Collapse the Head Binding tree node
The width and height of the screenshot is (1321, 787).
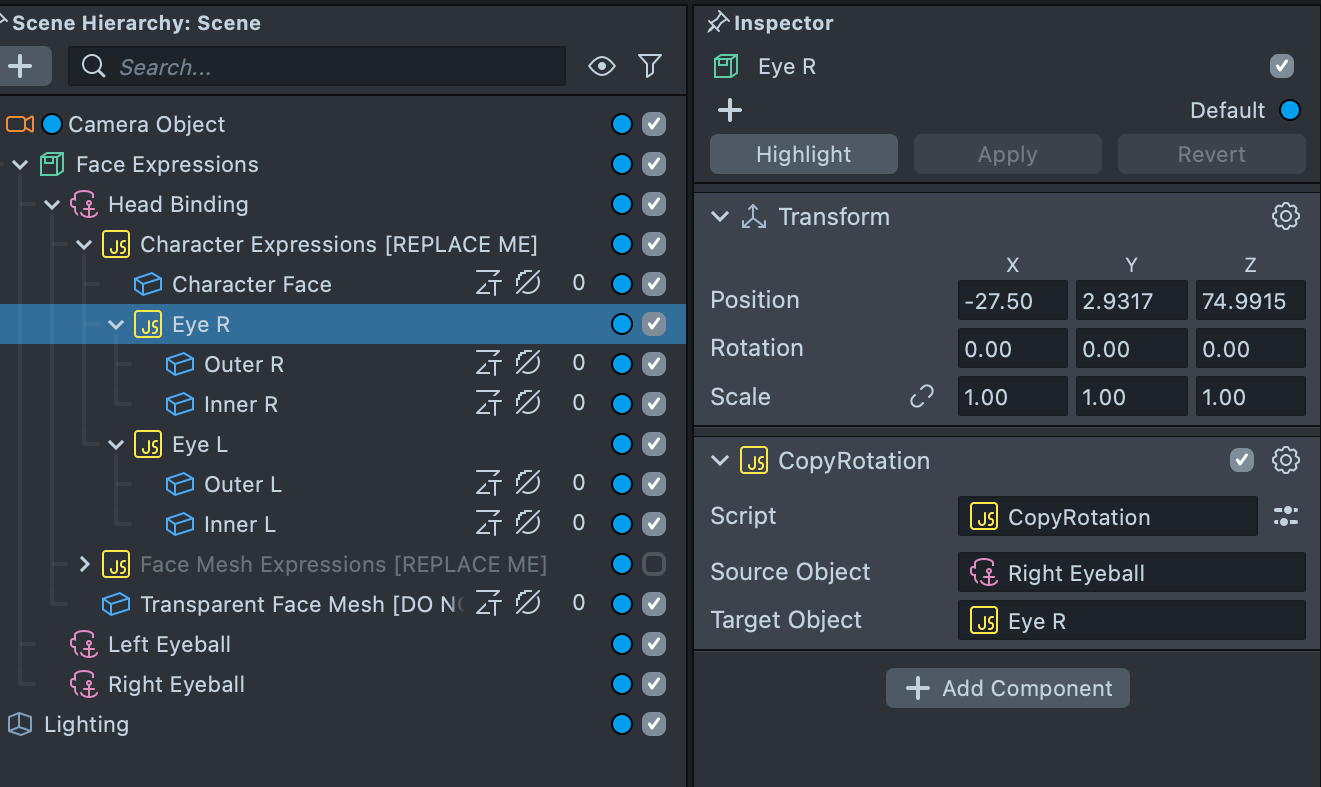(53, 205)
